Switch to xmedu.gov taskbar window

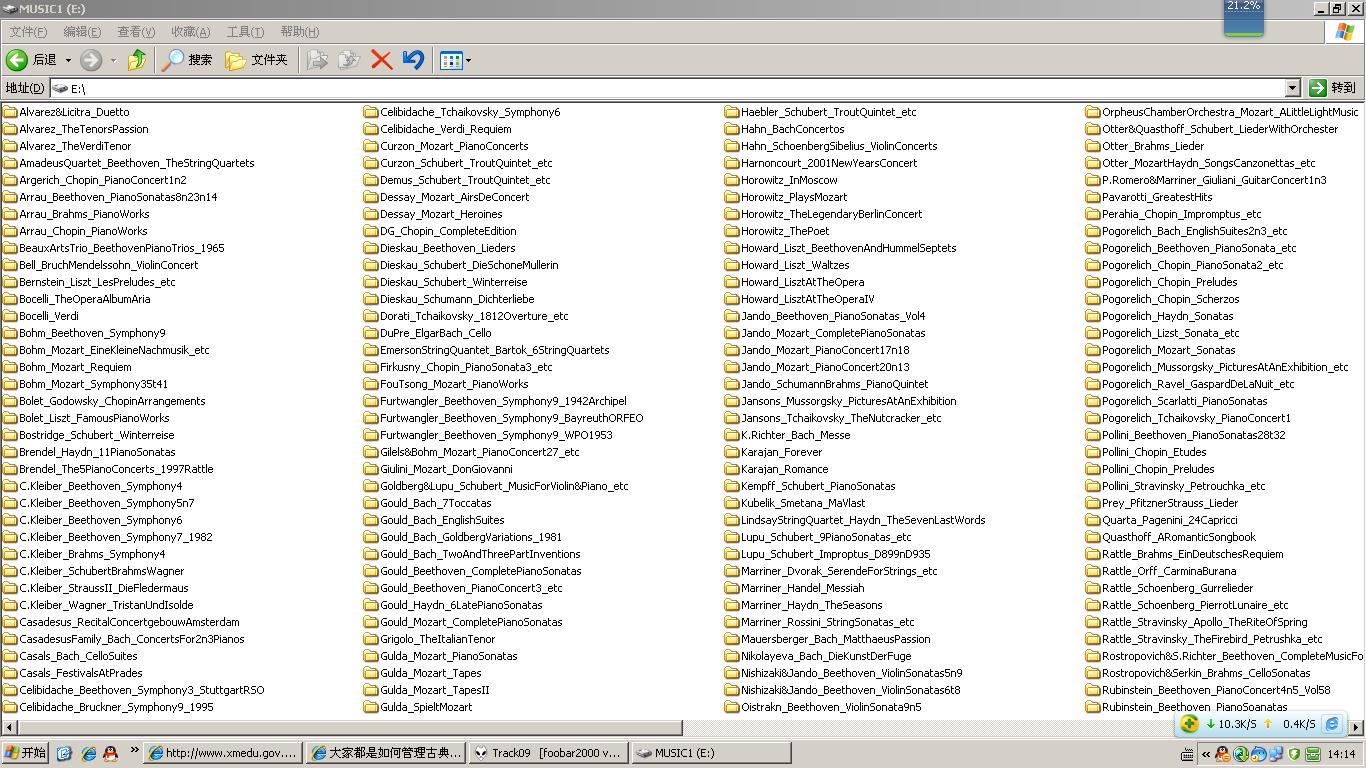point(223,753)
